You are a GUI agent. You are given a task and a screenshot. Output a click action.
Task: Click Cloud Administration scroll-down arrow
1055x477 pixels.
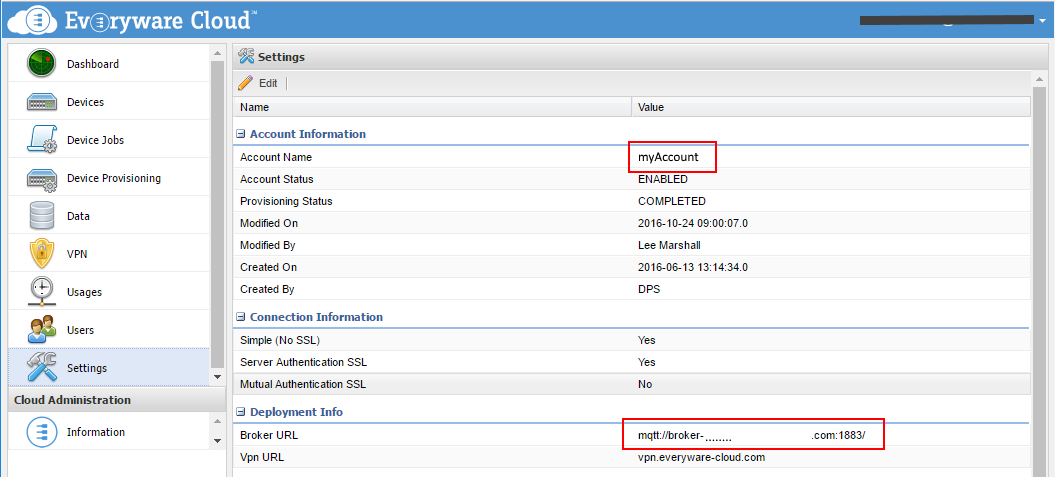[x=217, y=441]
